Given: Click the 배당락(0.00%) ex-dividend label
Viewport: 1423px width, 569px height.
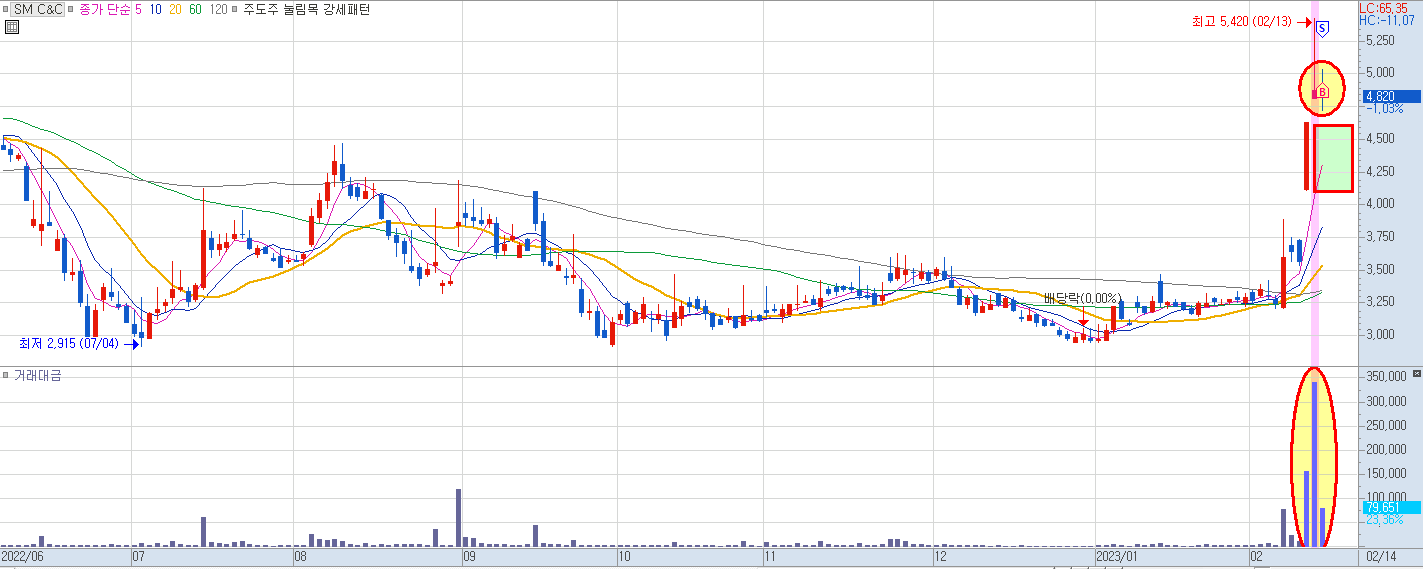Looking at the screenshot, I should tap(1082, 298).
